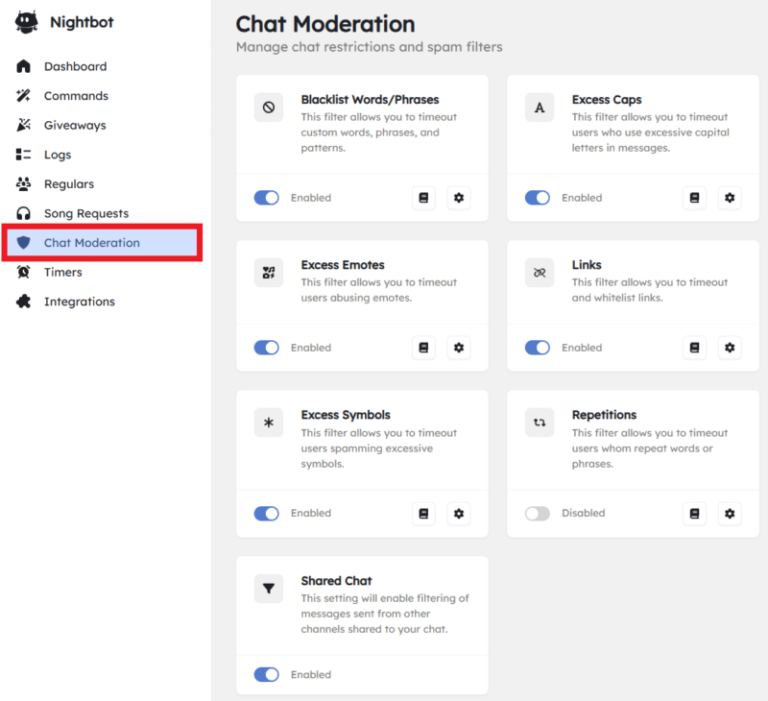Open the Timers page
This screenshot has height=701, width=768.
click(x=63, y=272)
